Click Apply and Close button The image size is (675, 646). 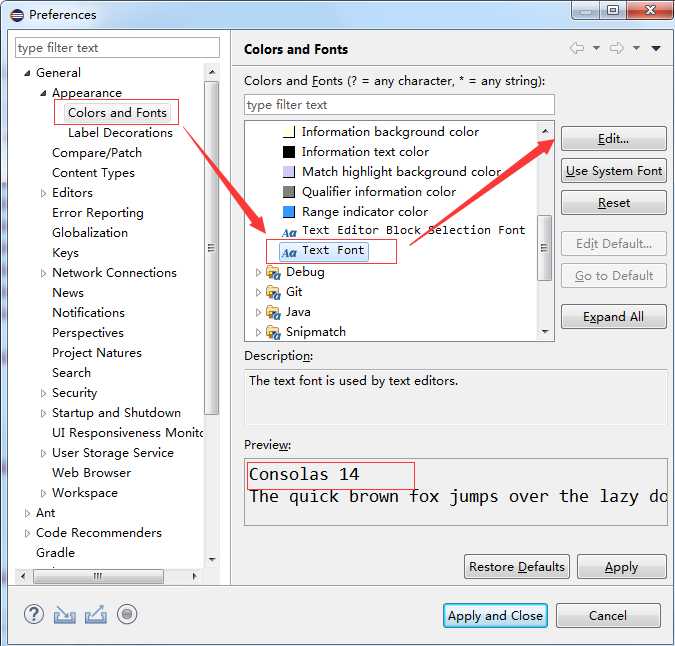click(x=495, y=615)
